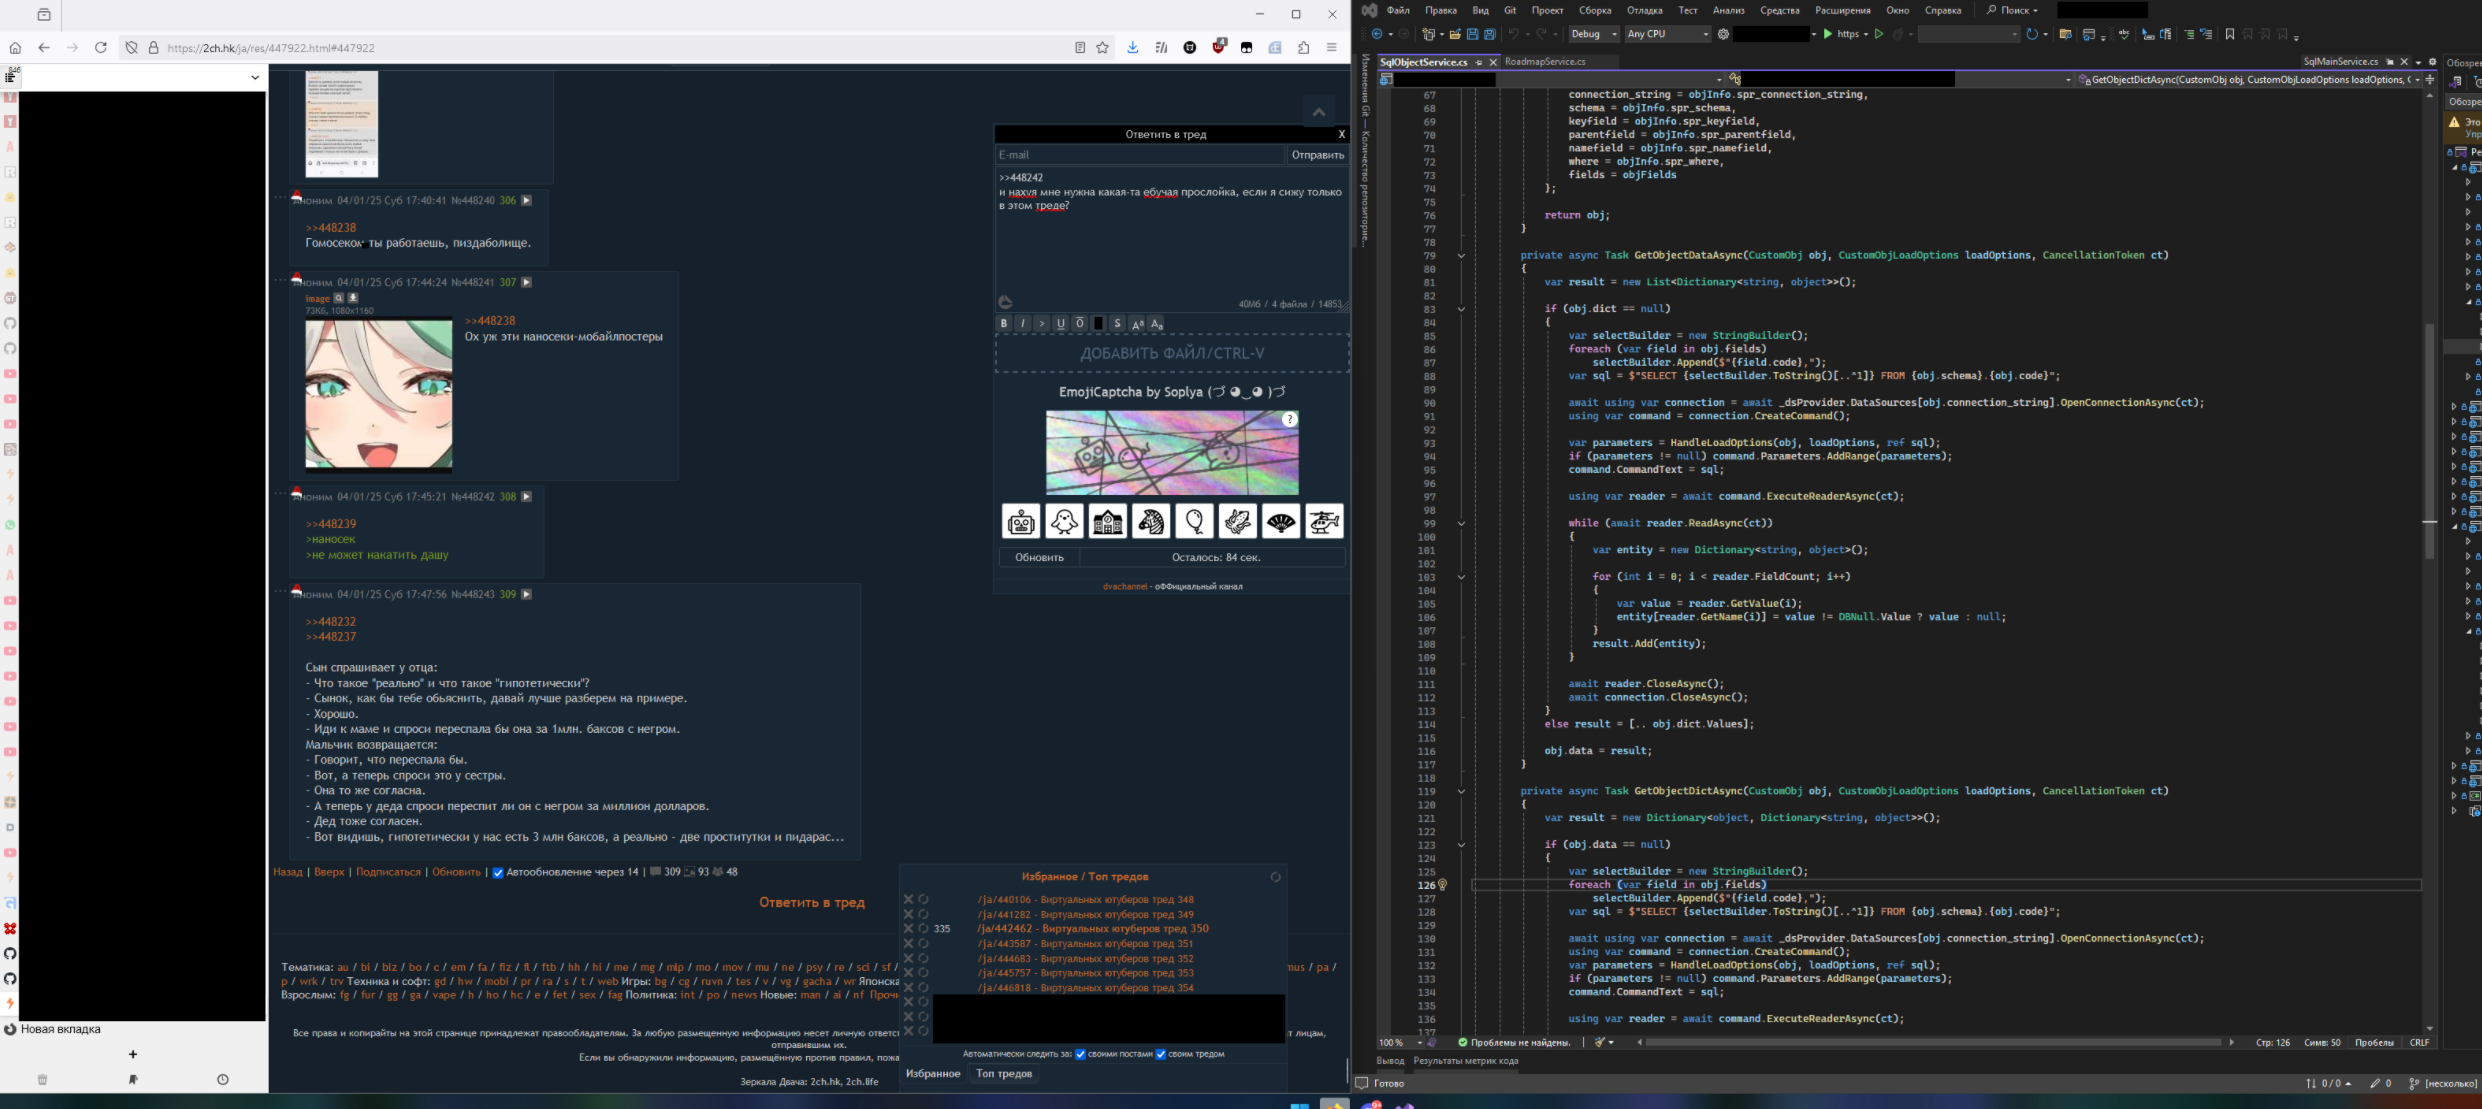Image resolution: width=2482 pixels, height=1109 pixels.
Task: Click the Отправить submit button
Action: click(x=1317, y=155)
